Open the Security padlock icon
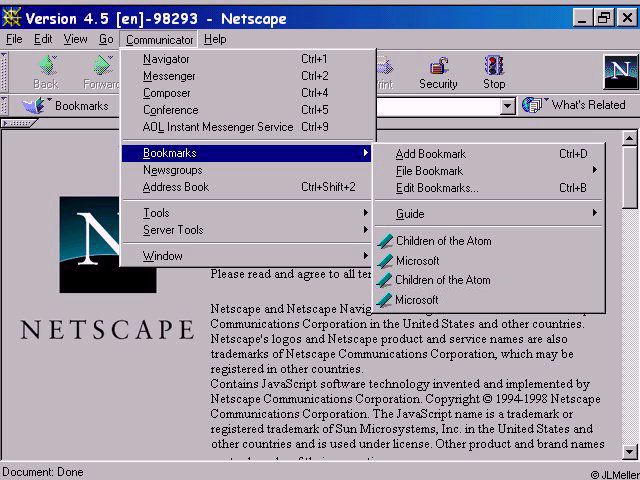Viewport: 640px width, 480px height. [x=438, y=66]
